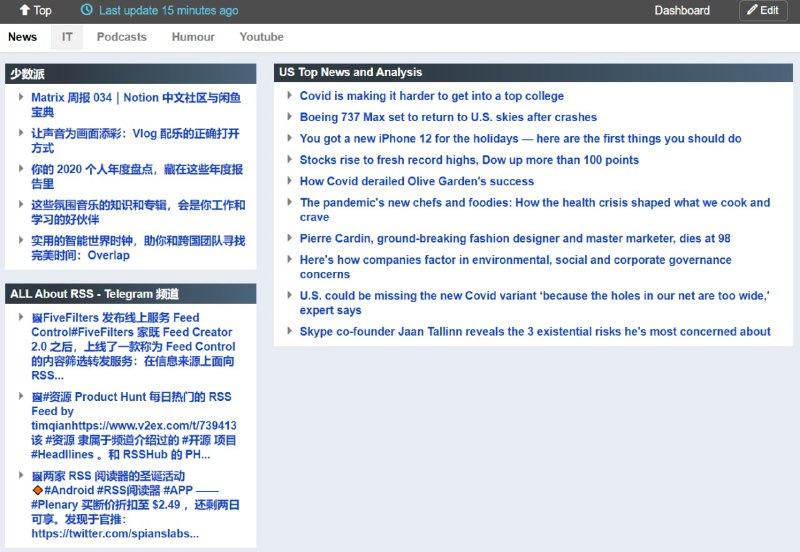This screenshot has height=552, width=800.
Task: Click the Last update 15 minutes ago link
Action: (x=168, y=10)
